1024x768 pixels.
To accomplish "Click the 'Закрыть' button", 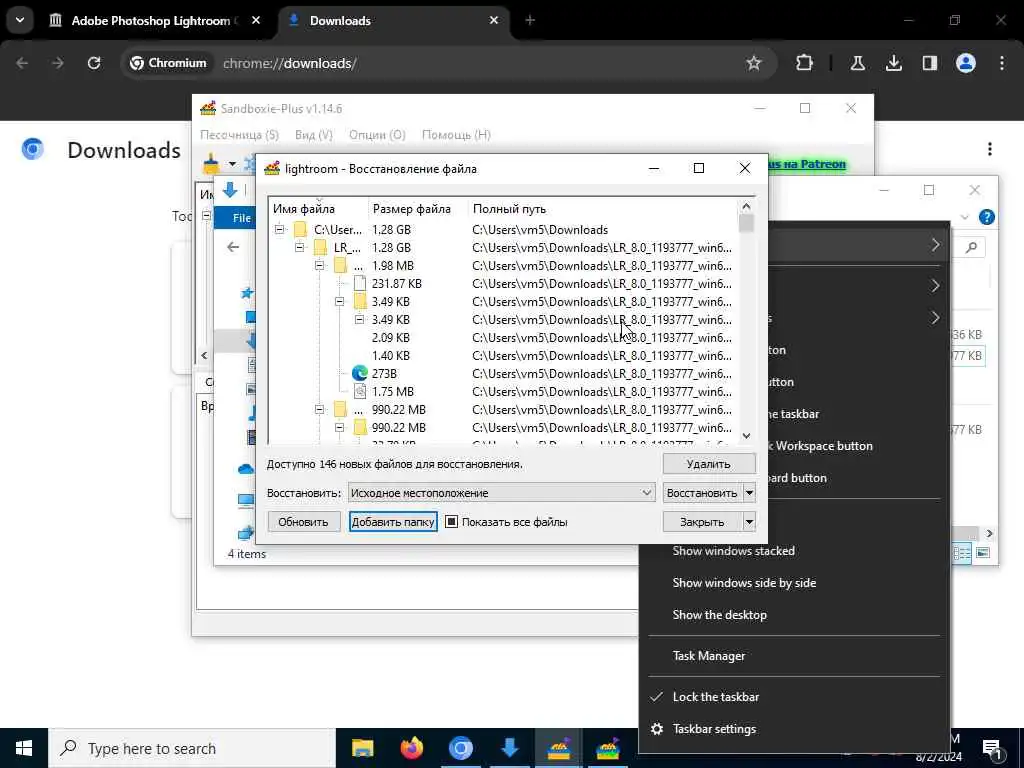I will pos(702,522).
